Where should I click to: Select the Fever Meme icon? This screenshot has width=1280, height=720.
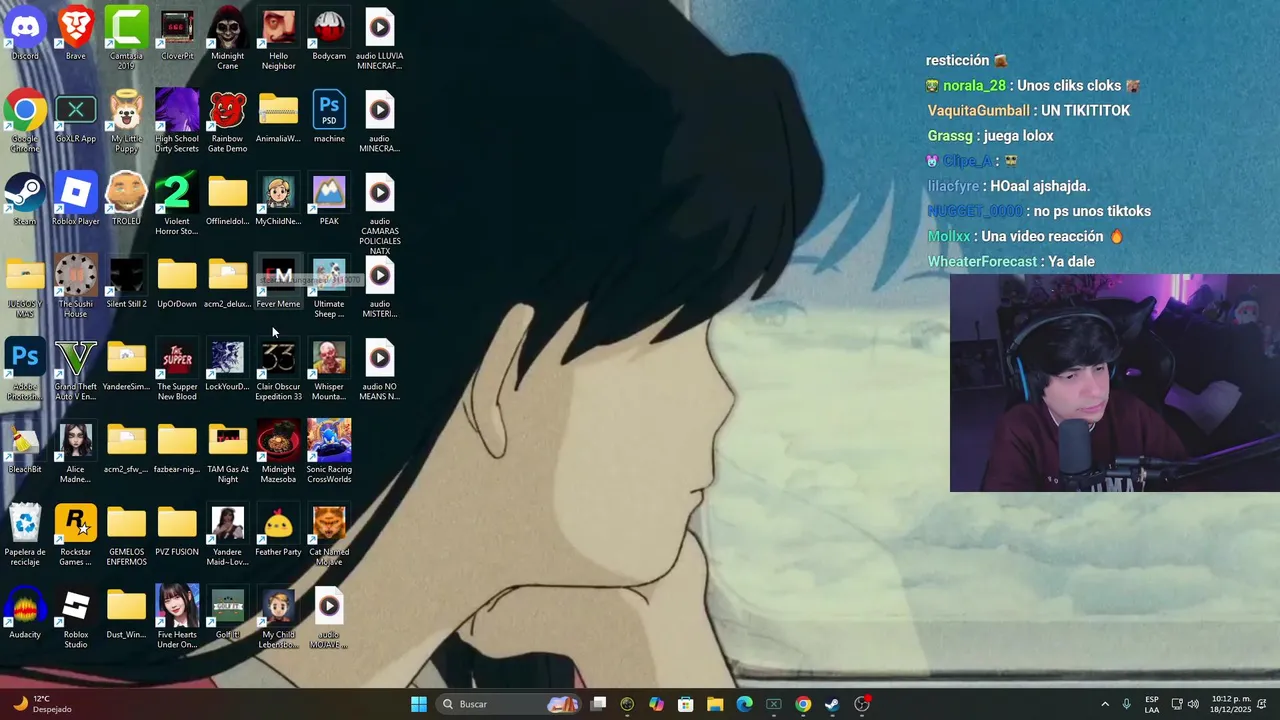tap(278, 283)
